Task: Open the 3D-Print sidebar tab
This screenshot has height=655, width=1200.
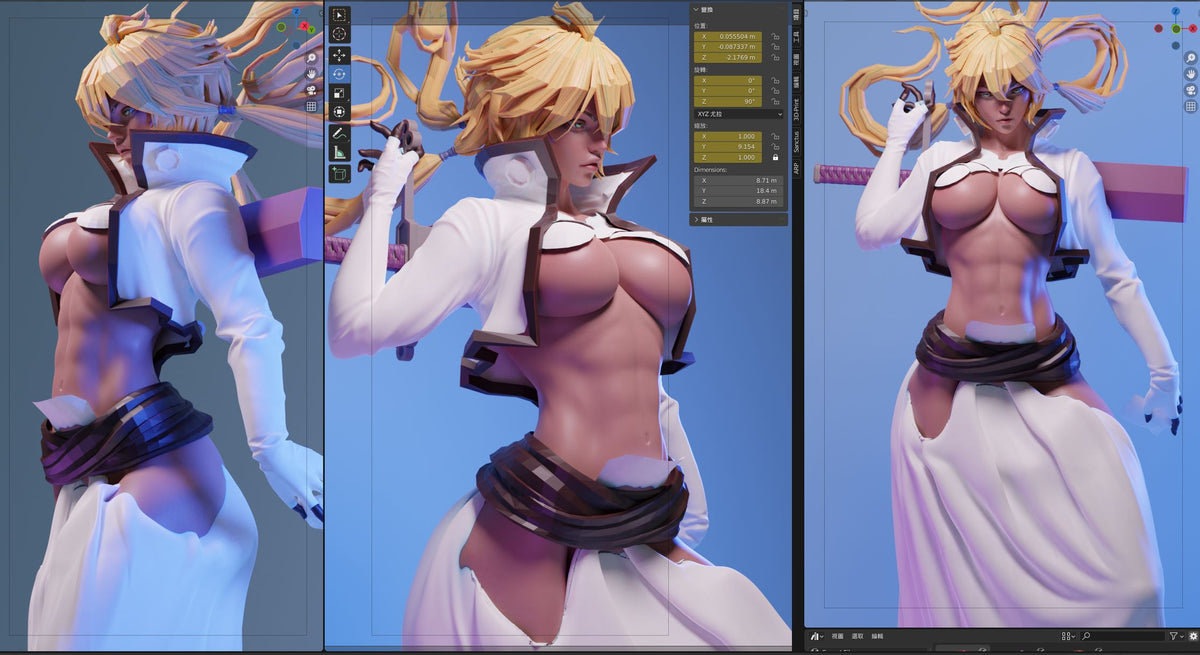Action: 797,109
